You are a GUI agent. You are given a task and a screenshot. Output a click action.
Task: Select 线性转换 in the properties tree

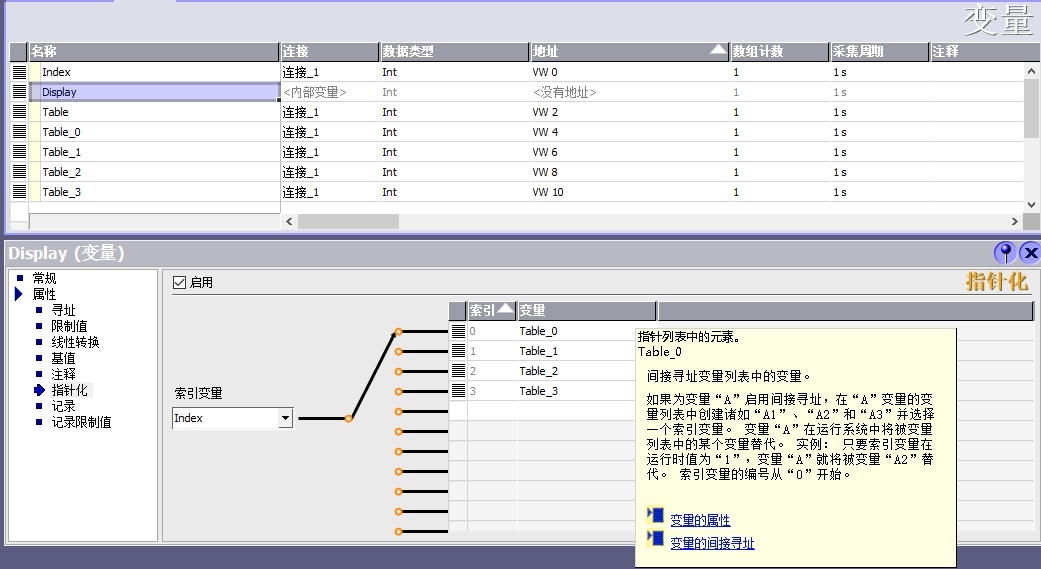[x=75, y=342]
